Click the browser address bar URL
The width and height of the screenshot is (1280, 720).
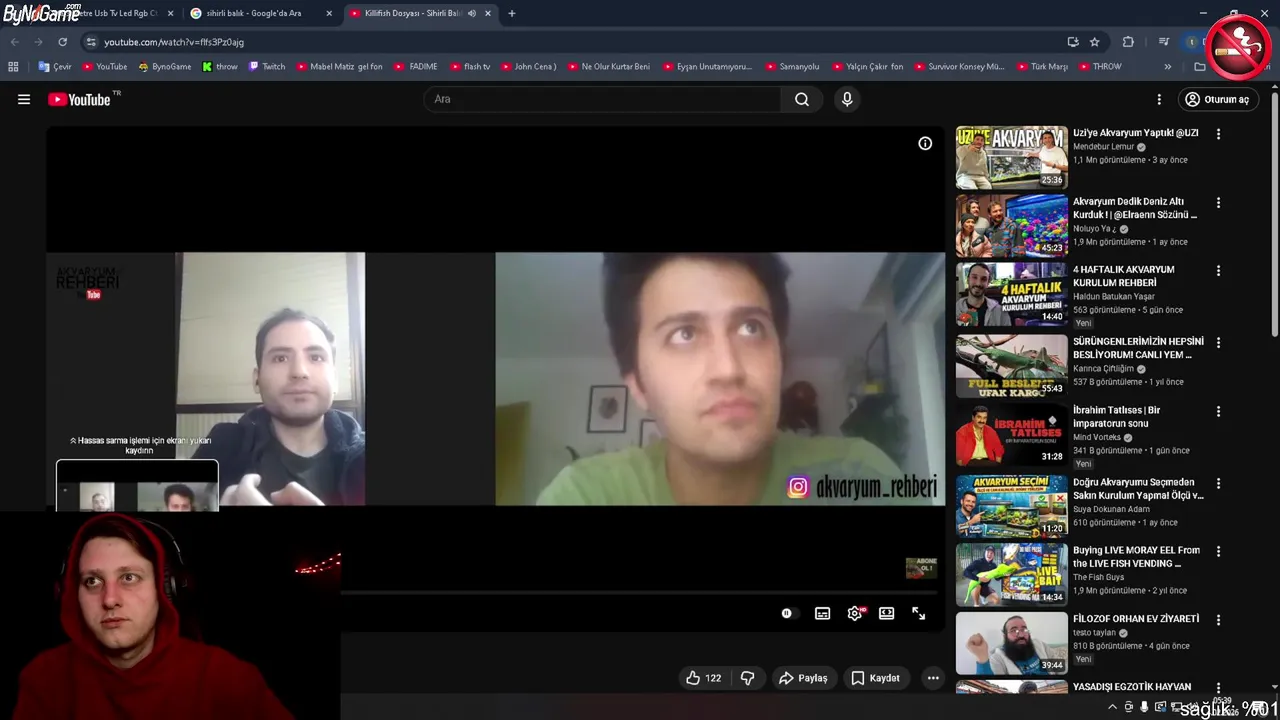pyautogui.click(x=174, y=42)
